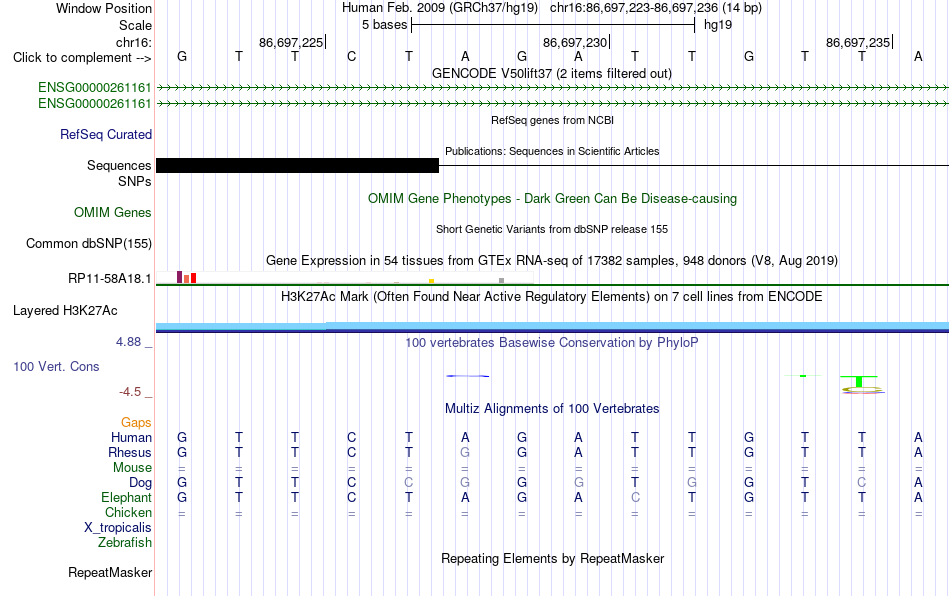Screen dimensions: 950x596
Task: Select the SNPs track label
Action: pos(135,181)
